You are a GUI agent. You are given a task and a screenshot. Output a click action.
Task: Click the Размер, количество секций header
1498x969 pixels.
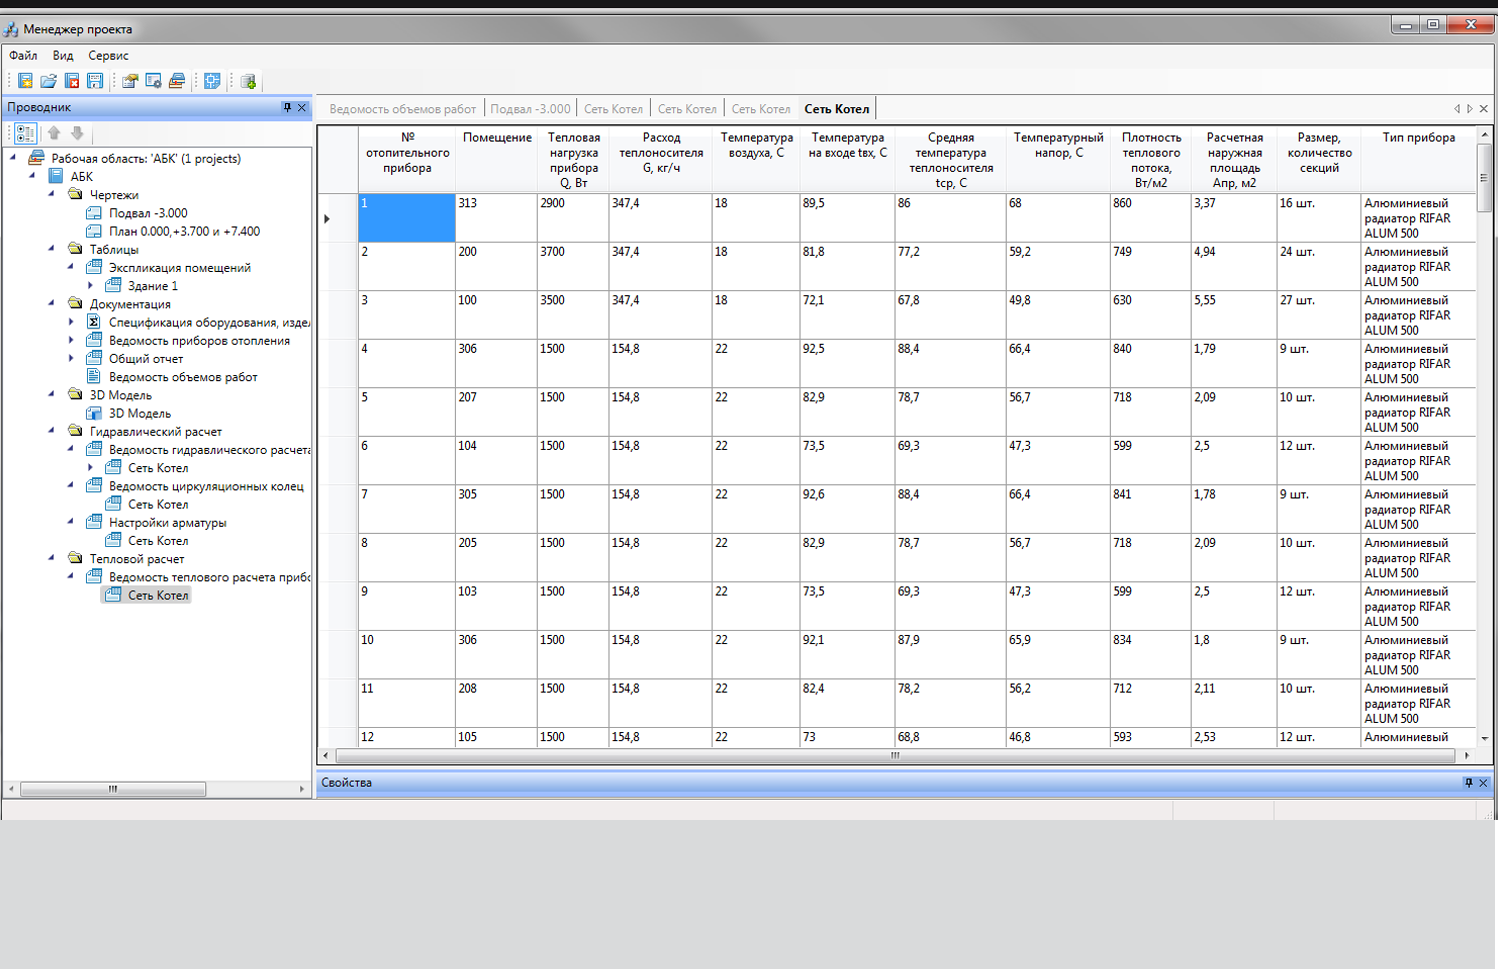point(1319,159)
